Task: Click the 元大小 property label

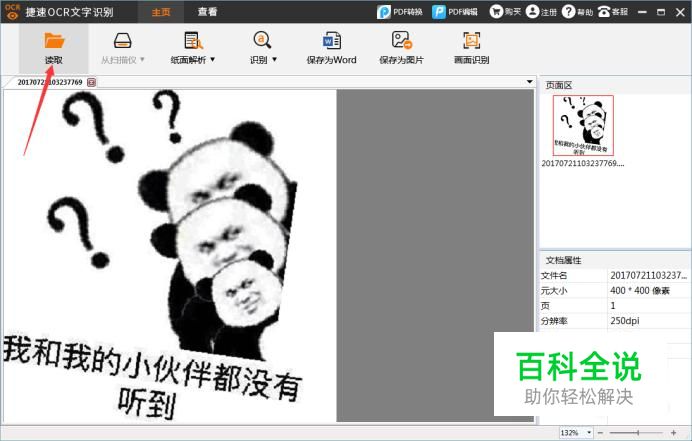Action: tap(554, 291)
